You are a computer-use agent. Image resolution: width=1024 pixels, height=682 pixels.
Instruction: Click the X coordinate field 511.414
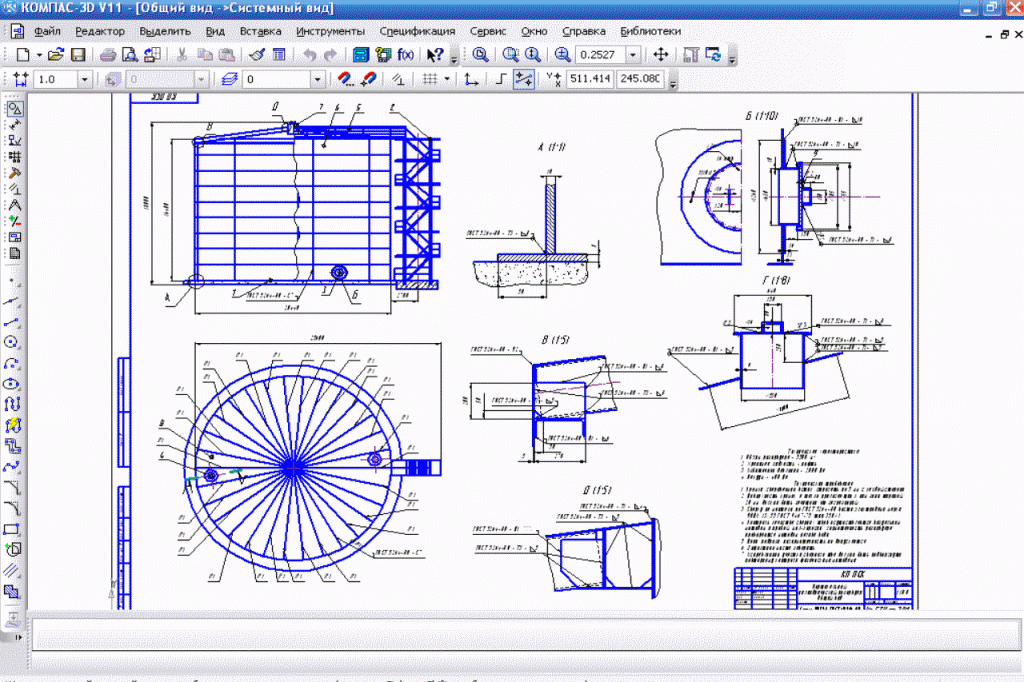(x=590, y=79)
